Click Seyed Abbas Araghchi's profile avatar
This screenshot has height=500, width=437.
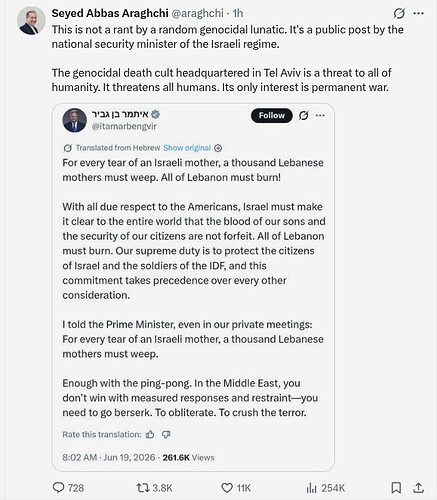[x=31, y=21]
